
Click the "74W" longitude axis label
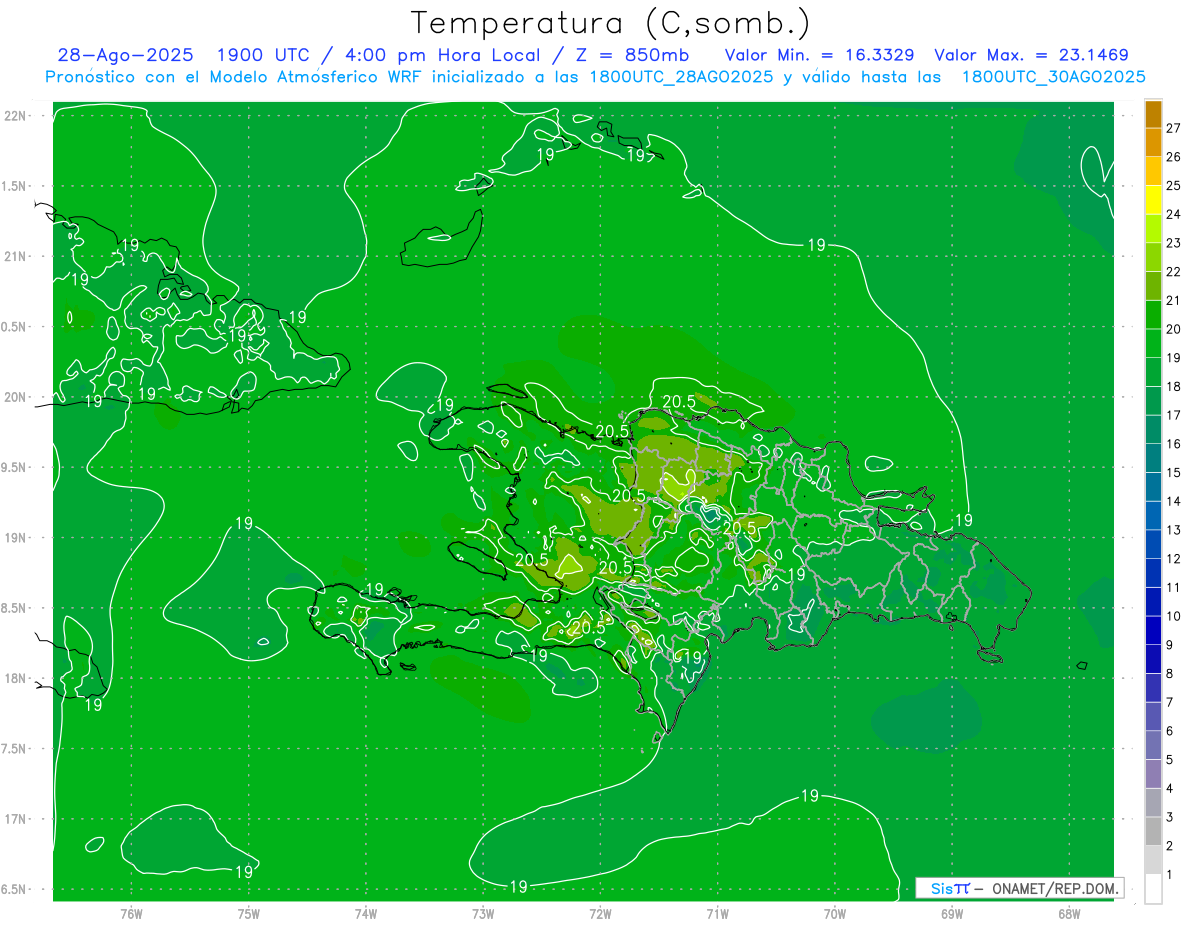[x=366, y=913]
